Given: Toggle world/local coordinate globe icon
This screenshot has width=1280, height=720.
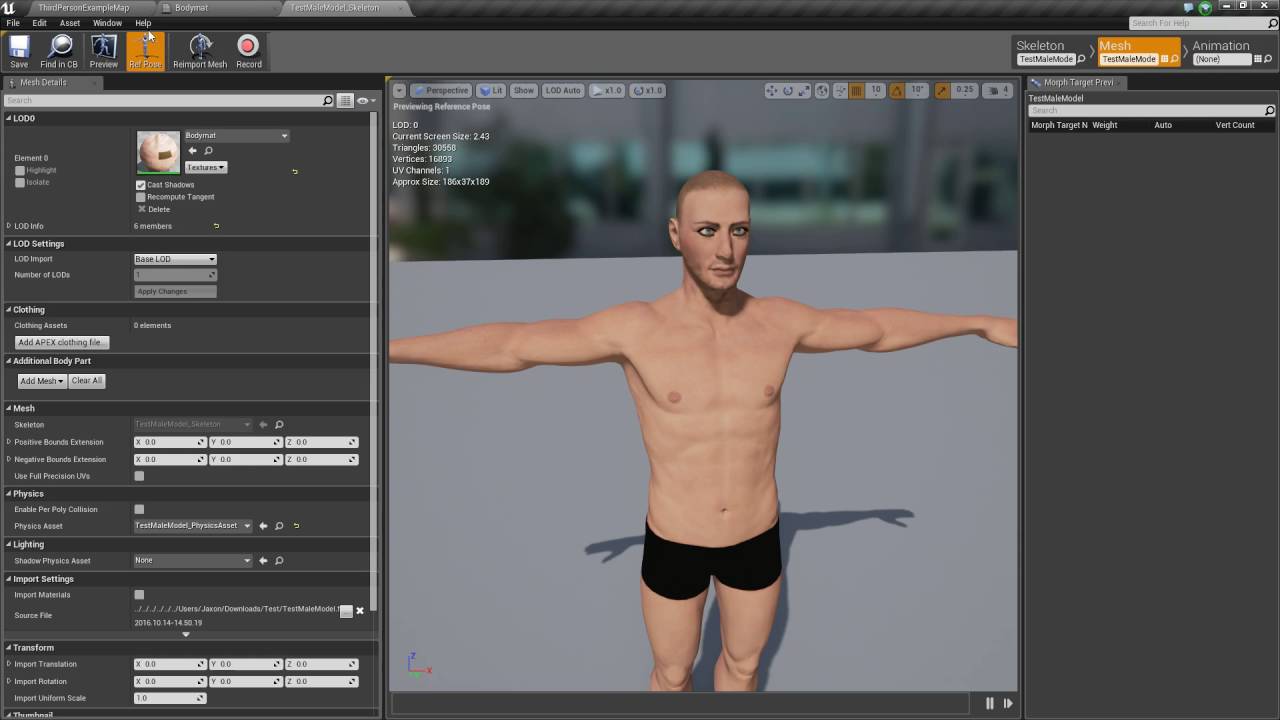Looking at the screenshot, I should (x=822, y=90).
